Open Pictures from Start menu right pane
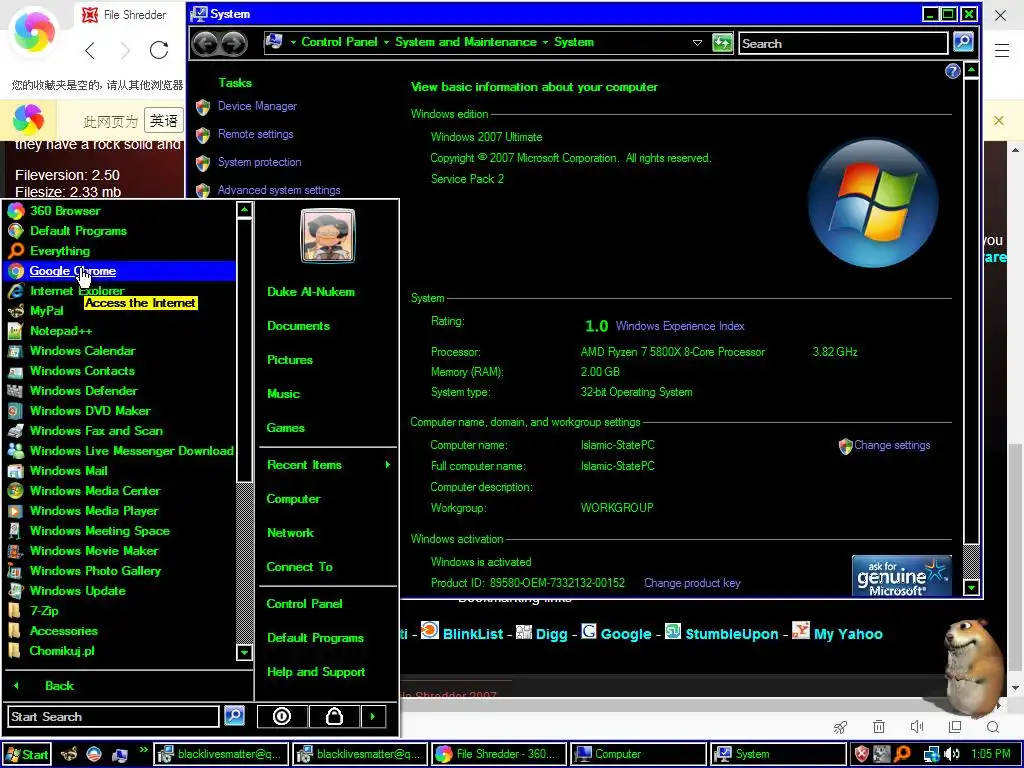This screenshot has width=1024, height=768. coord(289,360)
